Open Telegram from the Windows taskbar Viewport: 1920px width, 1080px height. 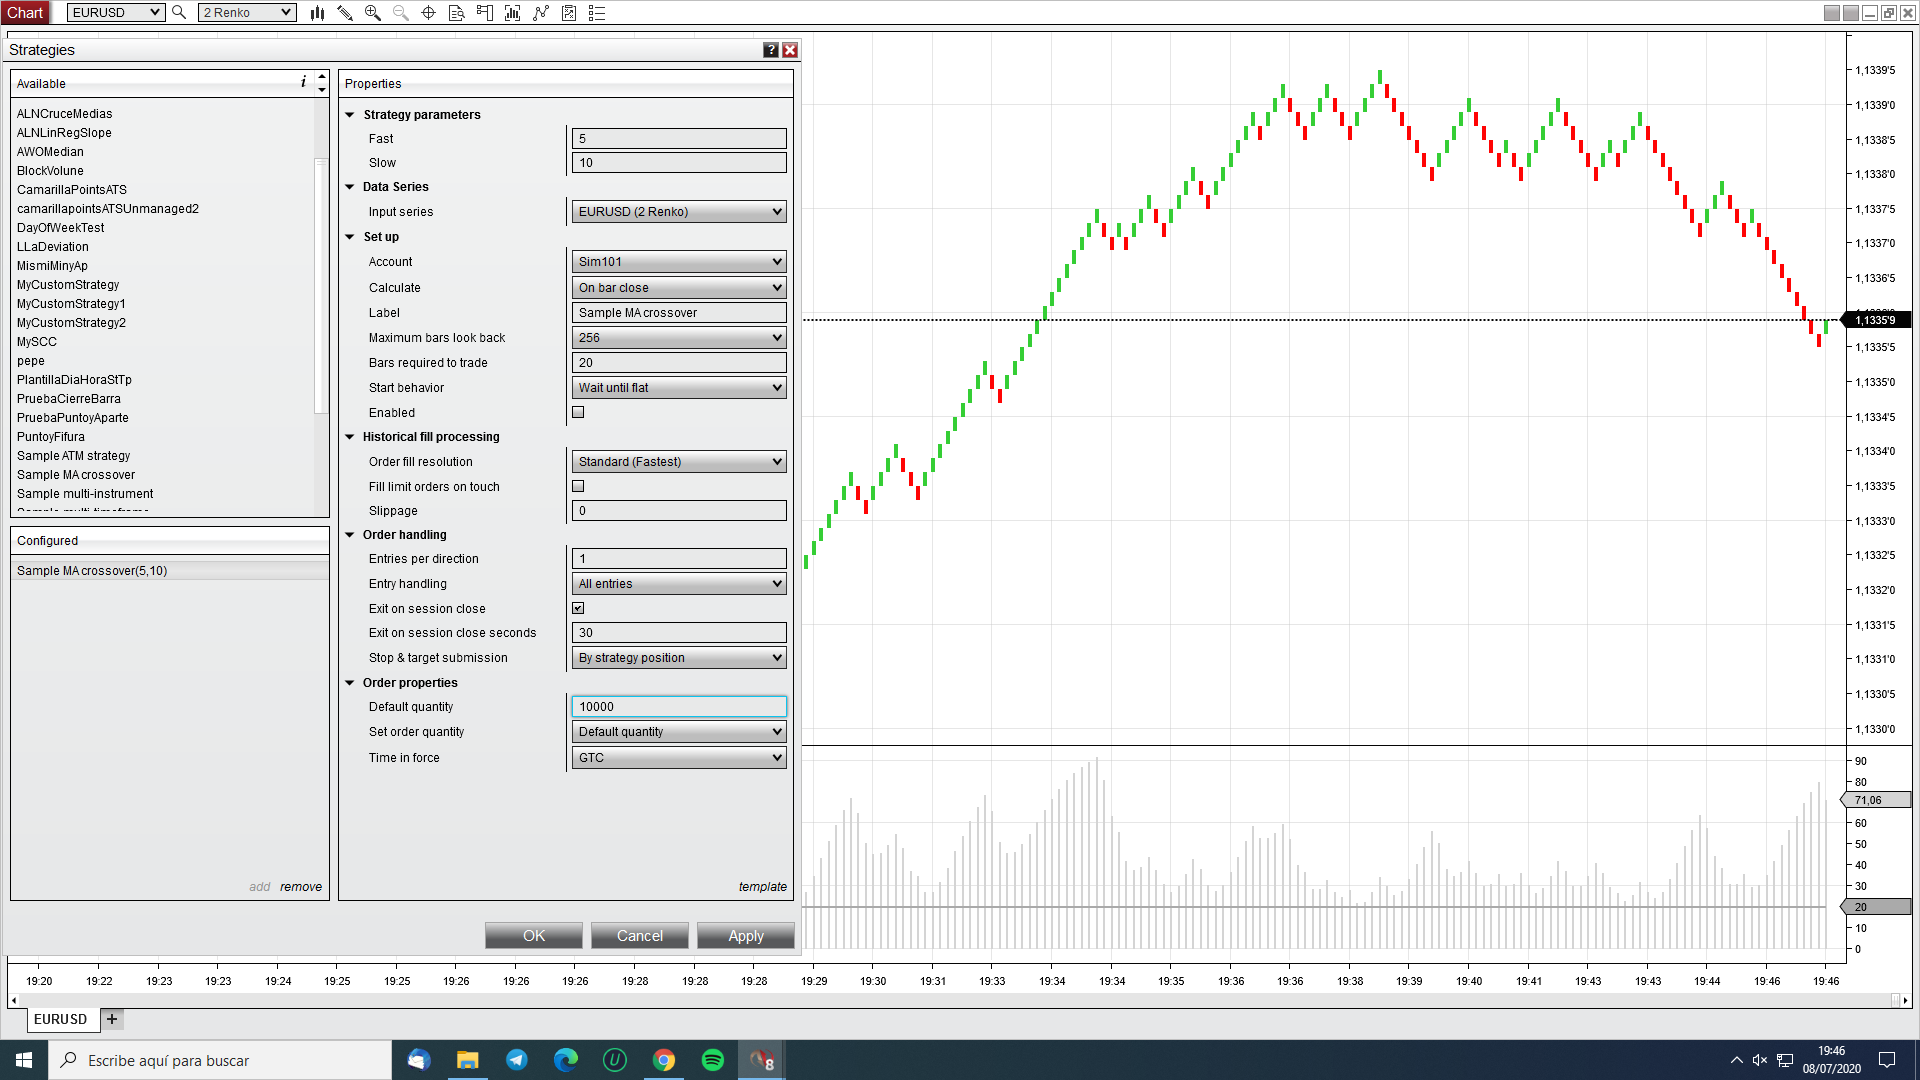click(517, 1060)
